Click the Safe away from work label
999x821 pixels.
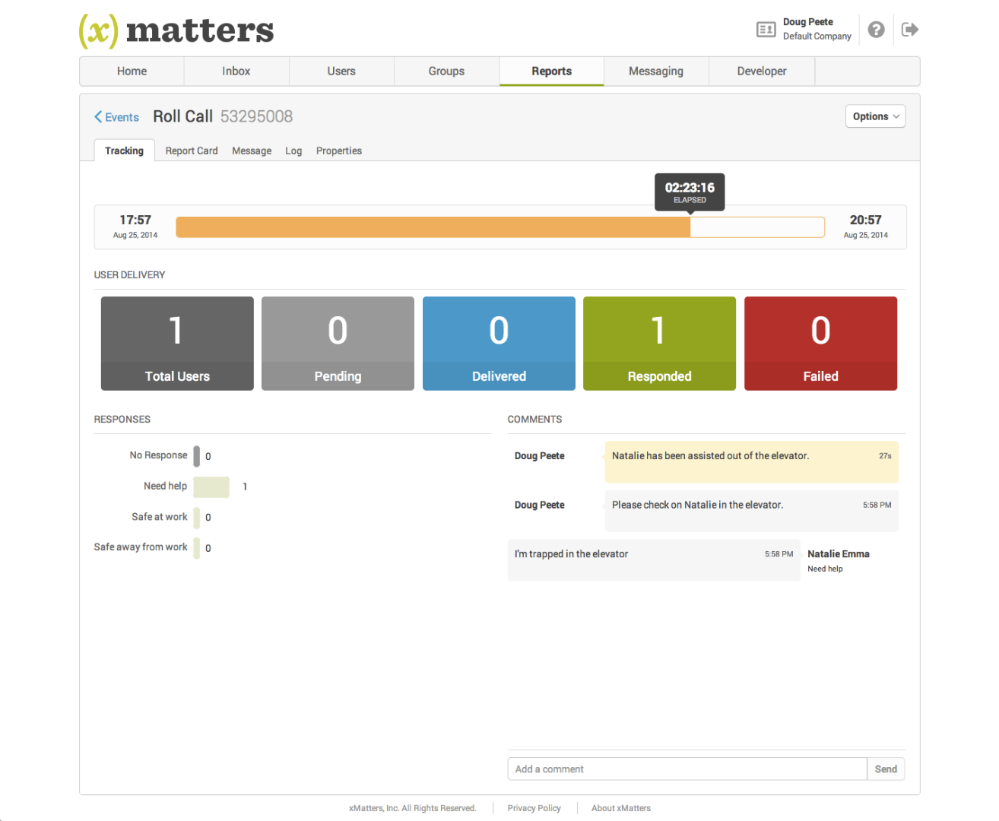click(141, 547)
